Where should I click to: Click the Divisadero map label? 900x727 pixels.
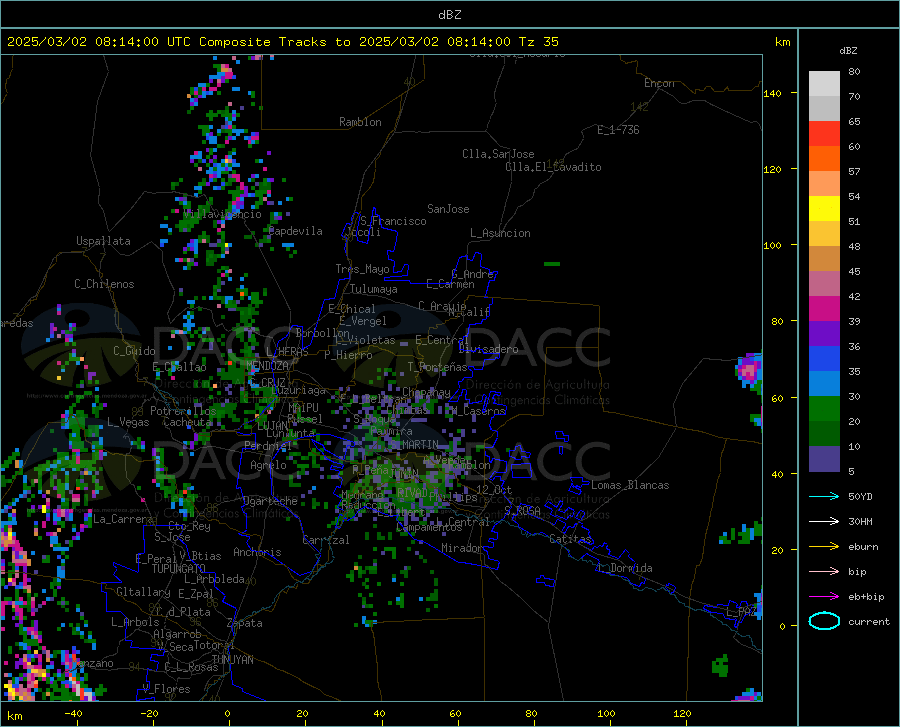click(x=488, y=349)
